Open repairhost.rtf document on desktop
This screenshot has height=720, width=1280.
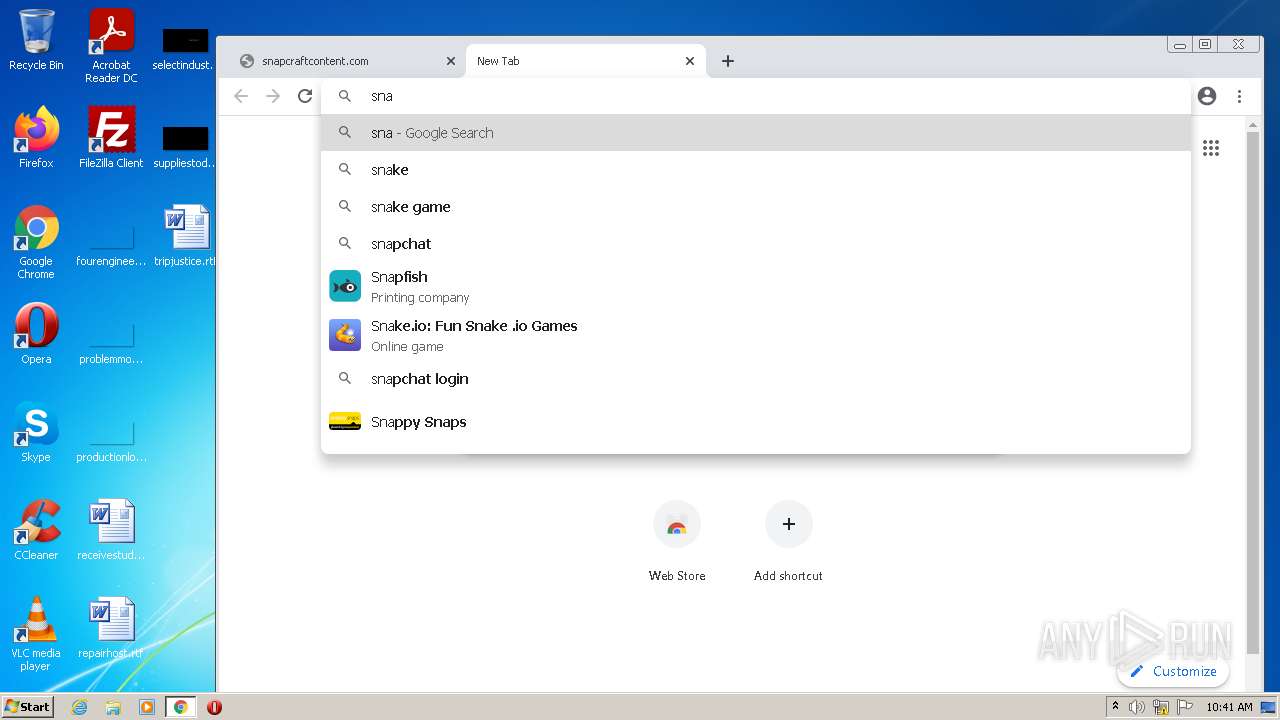[111, 628]
